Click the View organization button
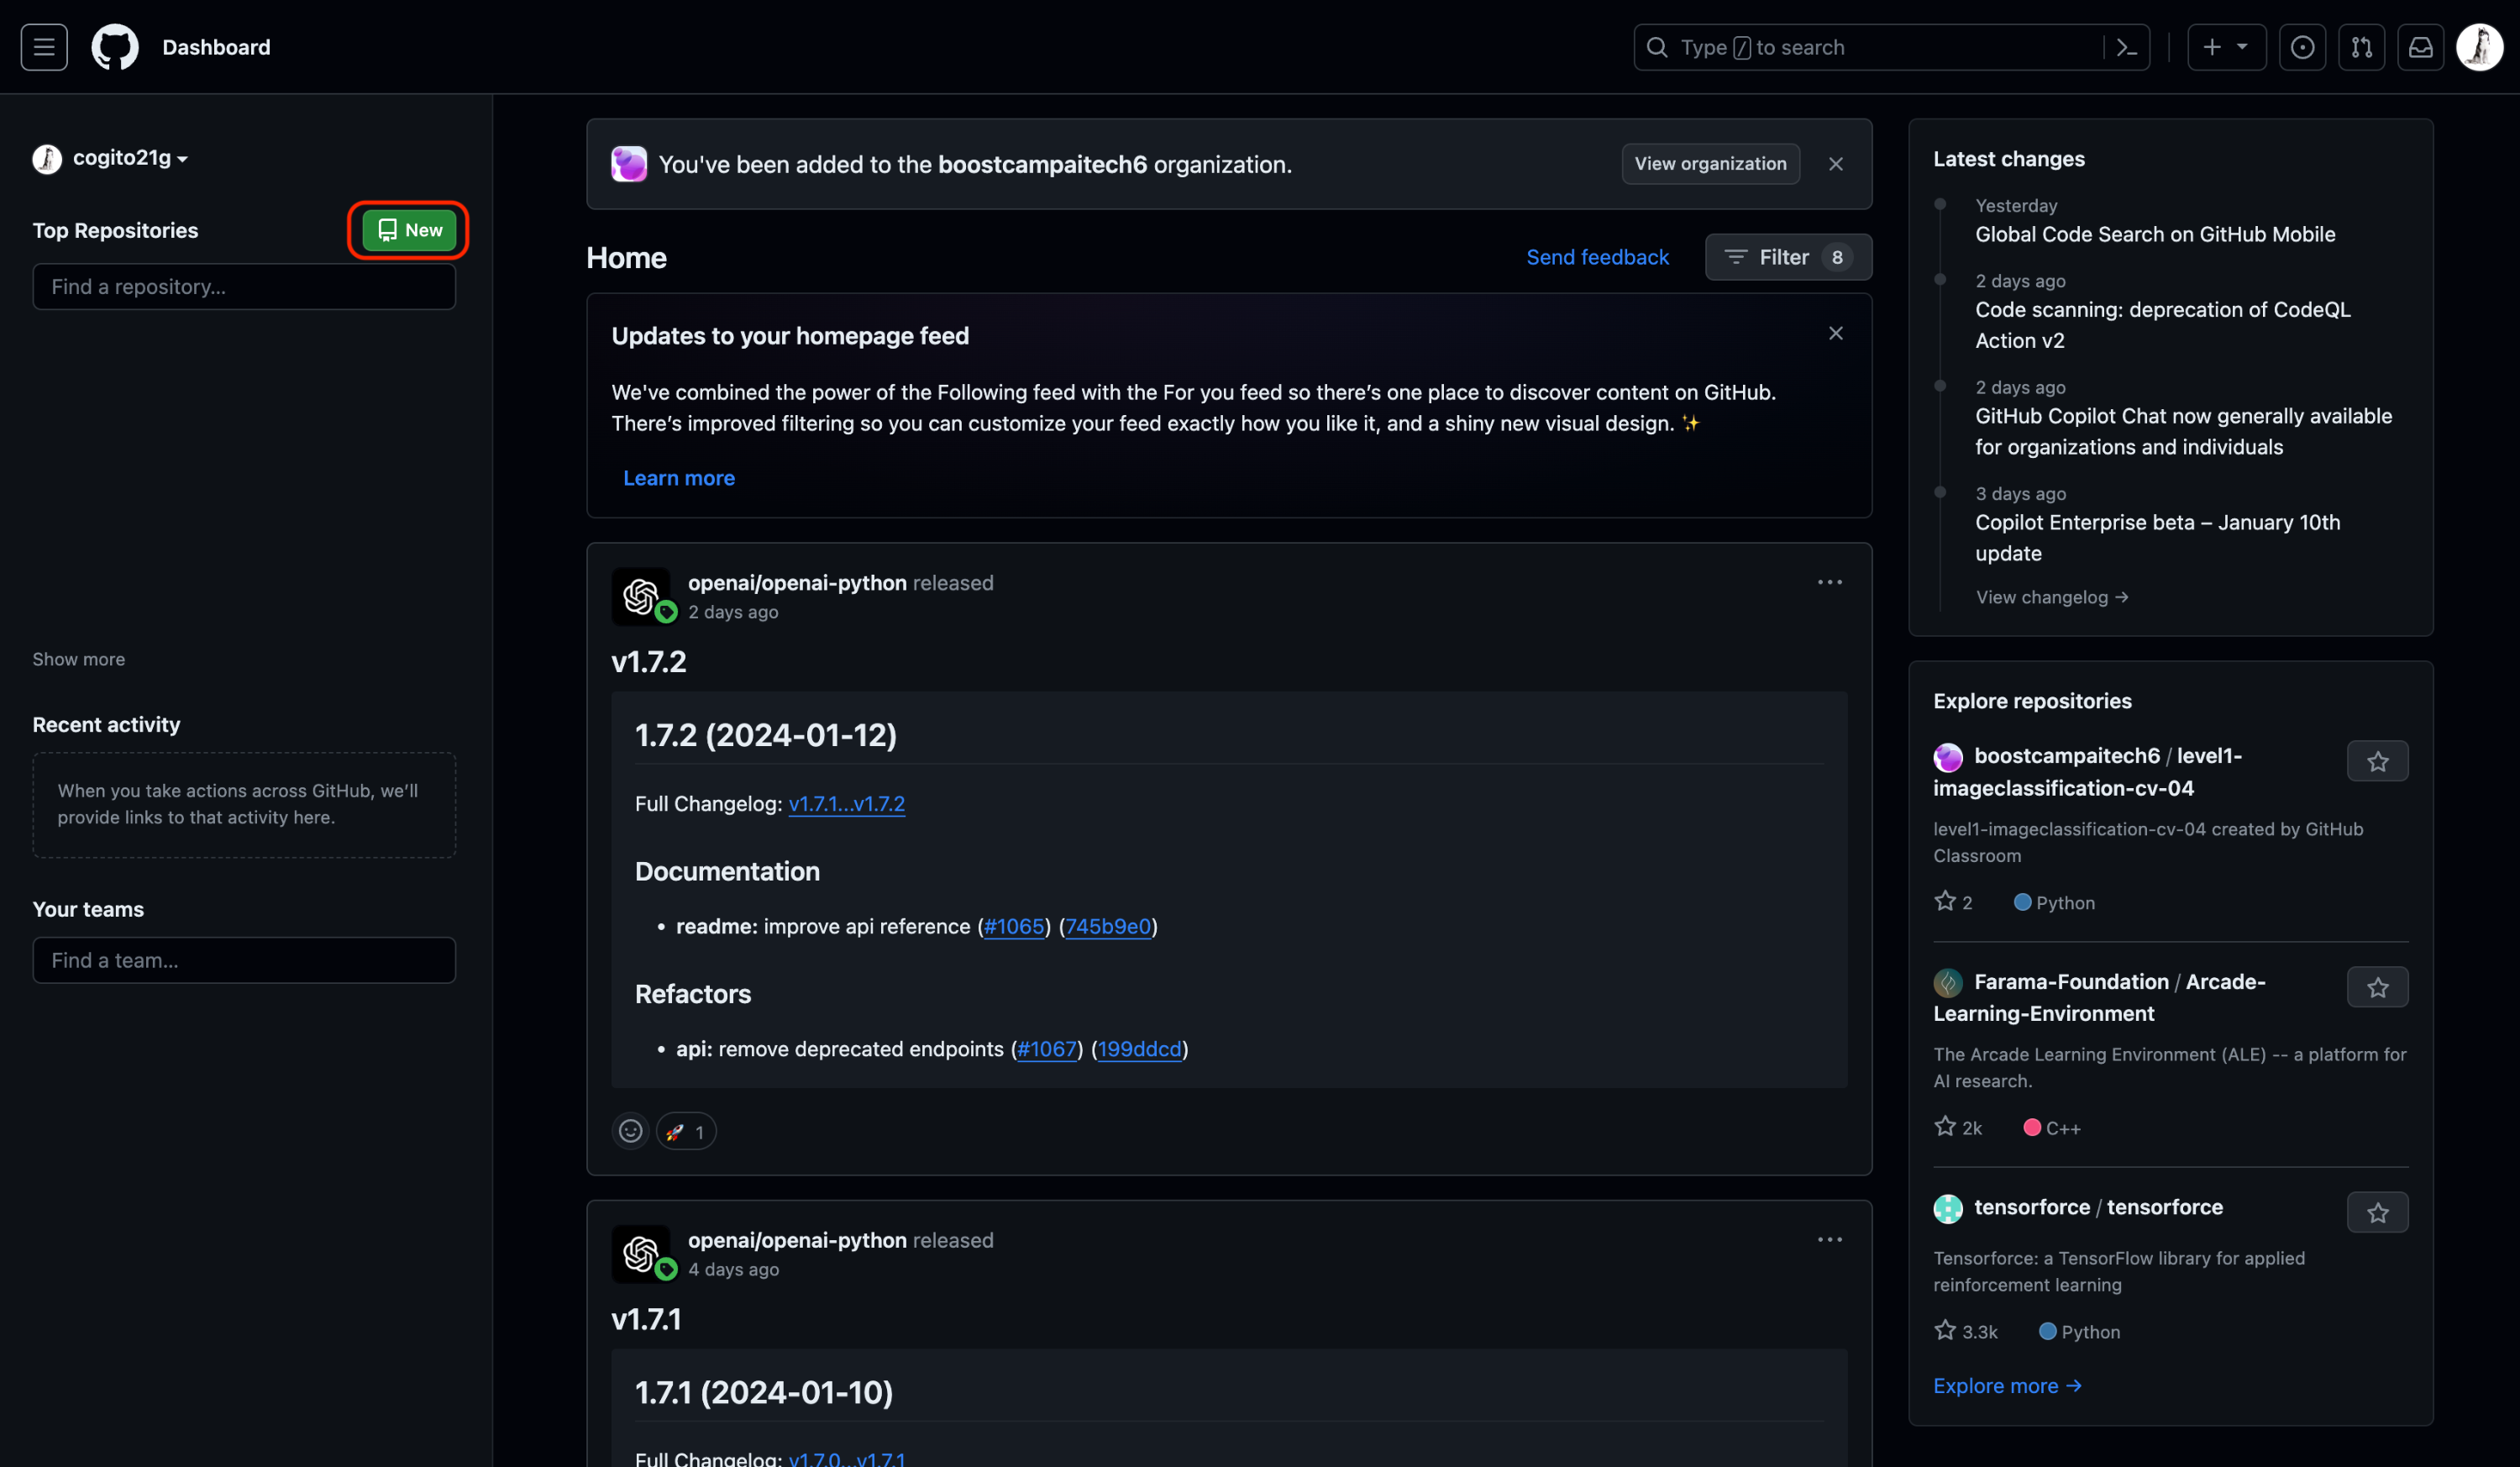Screen dimensions: 2520x1467 (x=1710, y=164)
